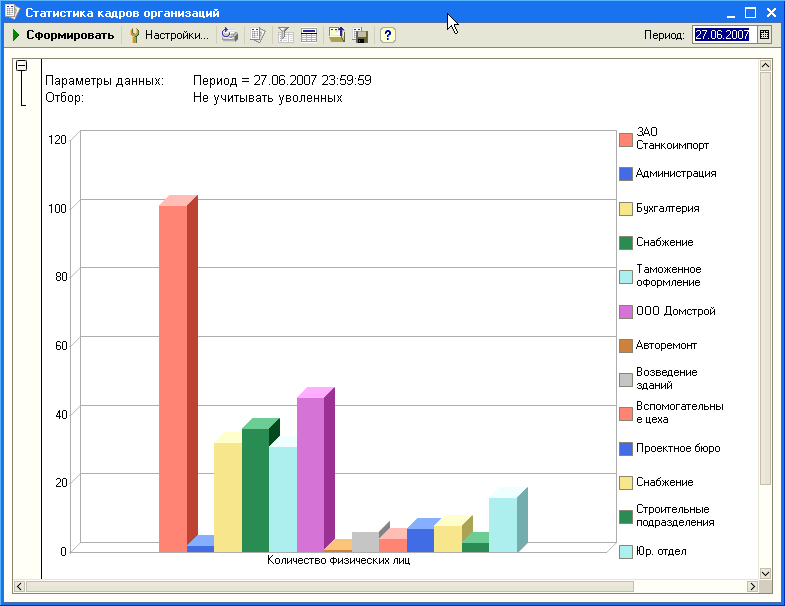Open the Настройки... settings dialog
Viewport: 785px width, 606px height.
169,35
